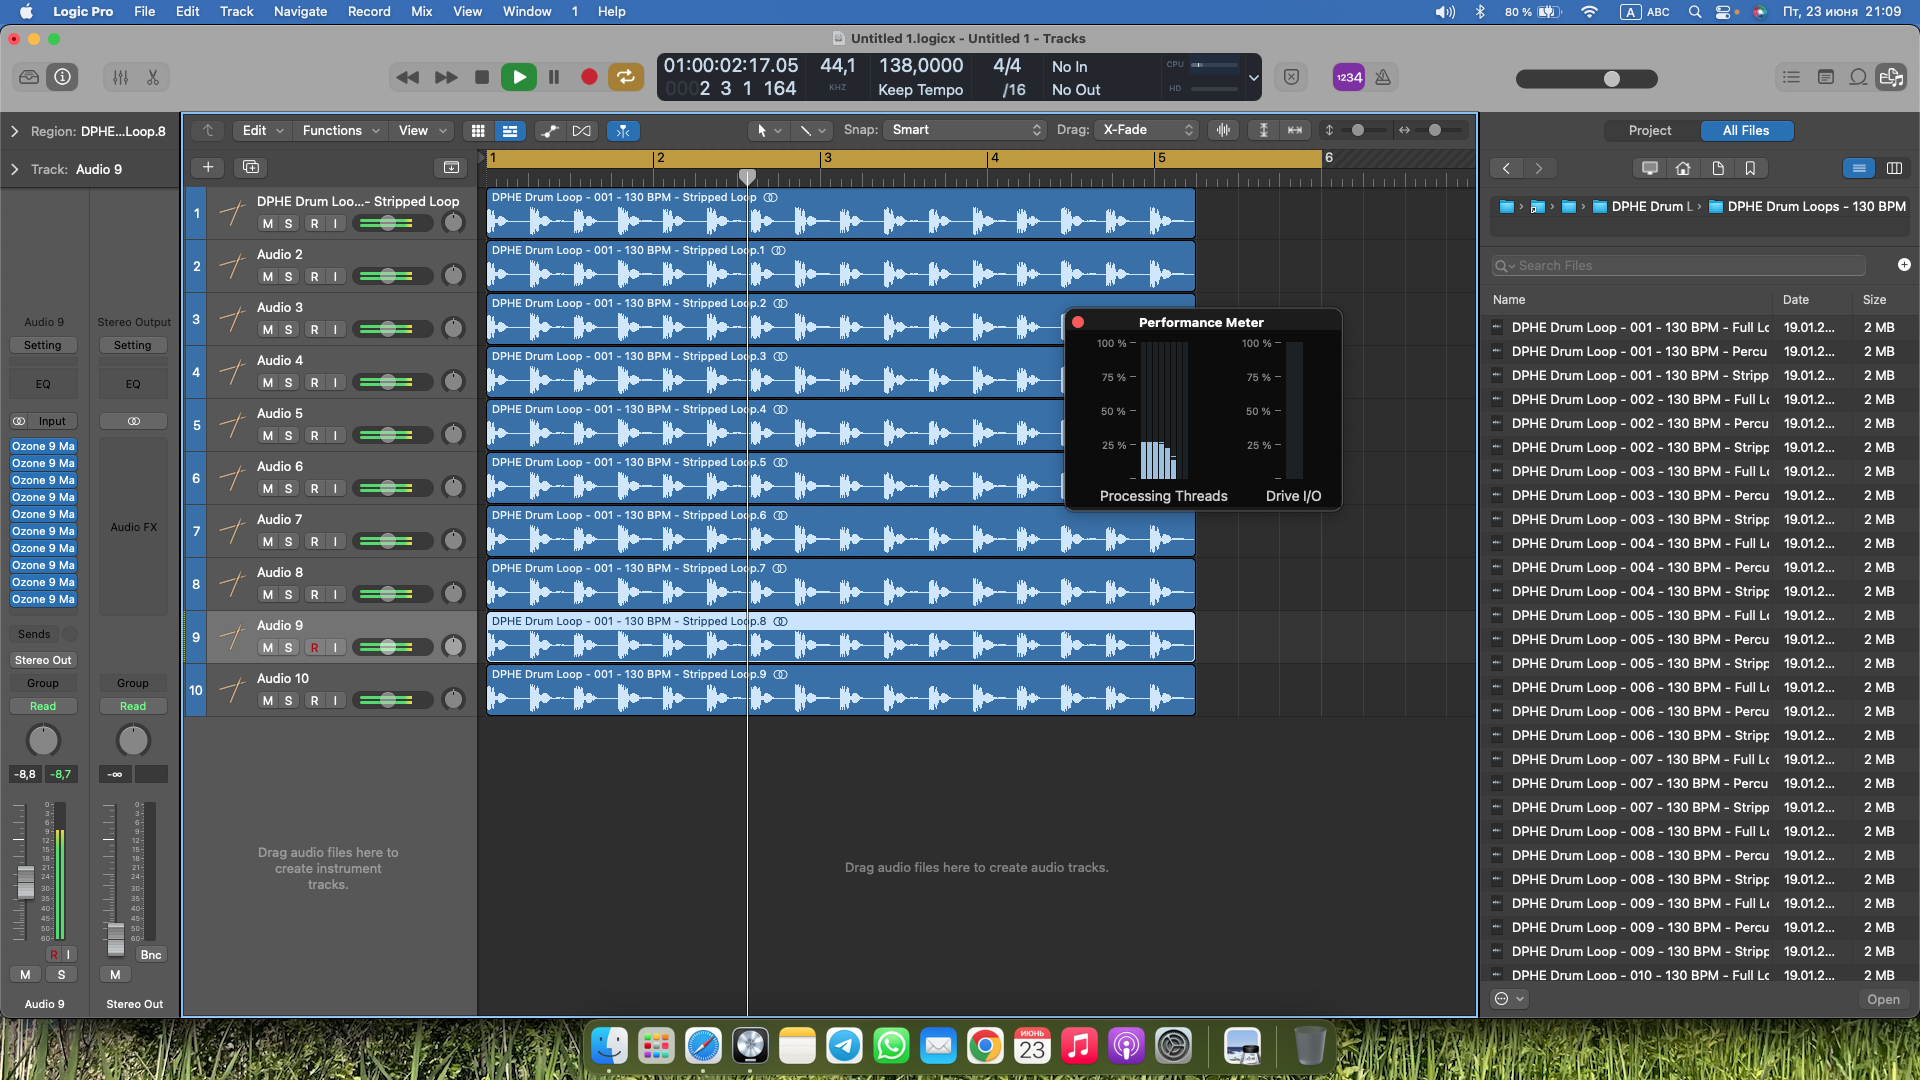Image resolution: width=1920 pixels, height=1080 pixels.
Task: Open the List Editors button
Action: point(1791,77)
